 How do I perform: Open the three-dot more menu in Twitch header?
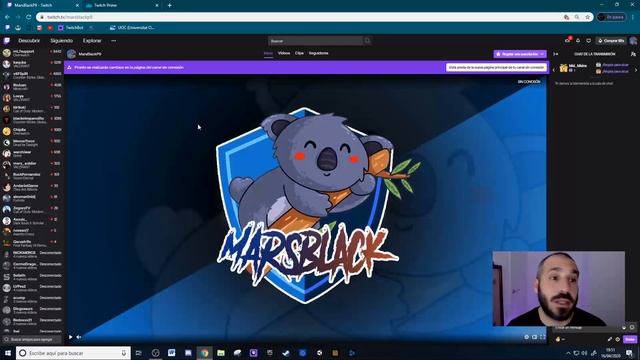click(113, 41)
